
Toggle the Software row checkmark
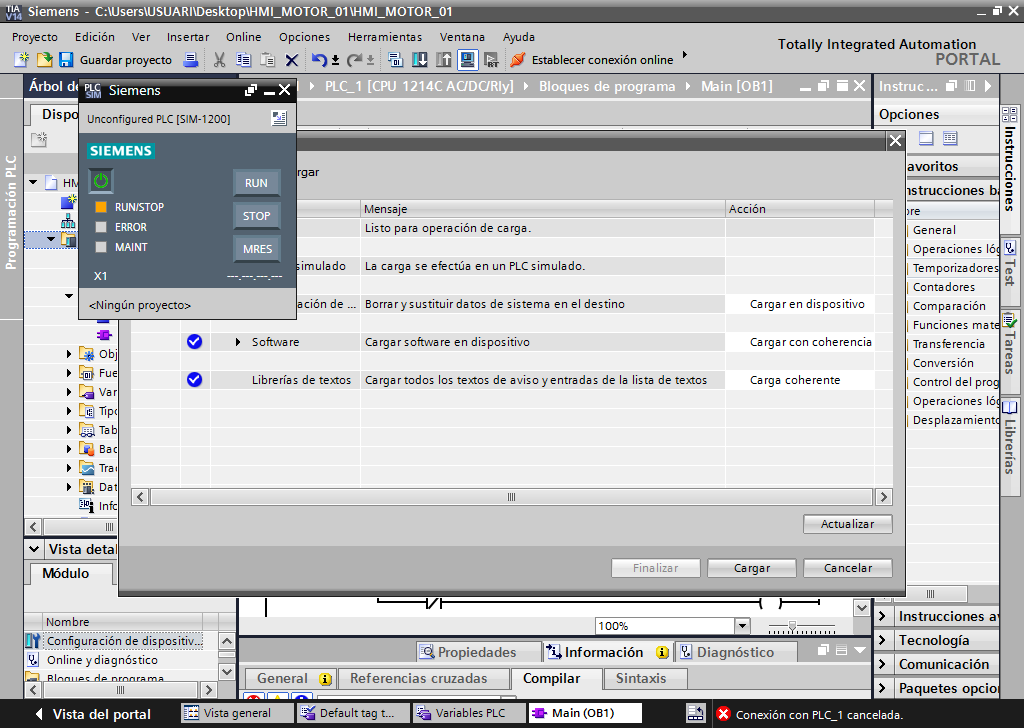(x=195, y=342)
